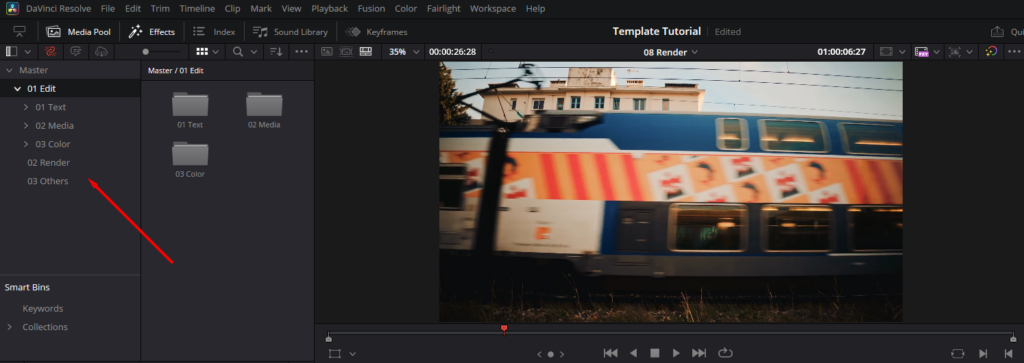Open the search options dropdown arrow
The width and height of the screenshot is (1024, 363).
253,52
